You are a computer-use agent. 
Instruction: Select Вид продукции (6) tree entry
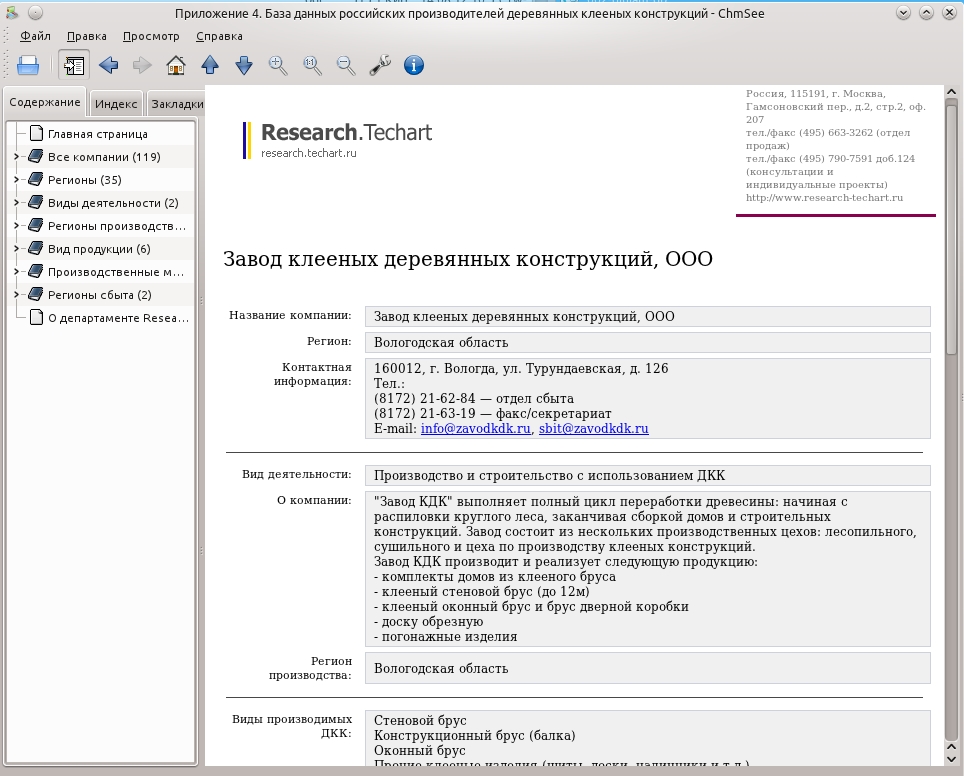point(99,248)
